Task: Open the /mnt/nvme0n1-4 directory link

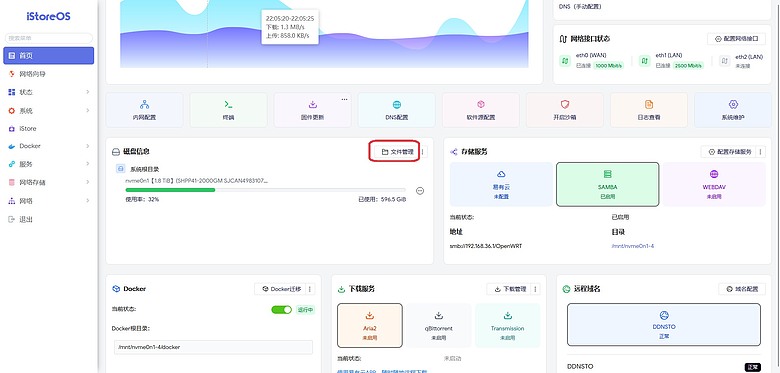Action: pyautogui.click(x=632, y=246)
